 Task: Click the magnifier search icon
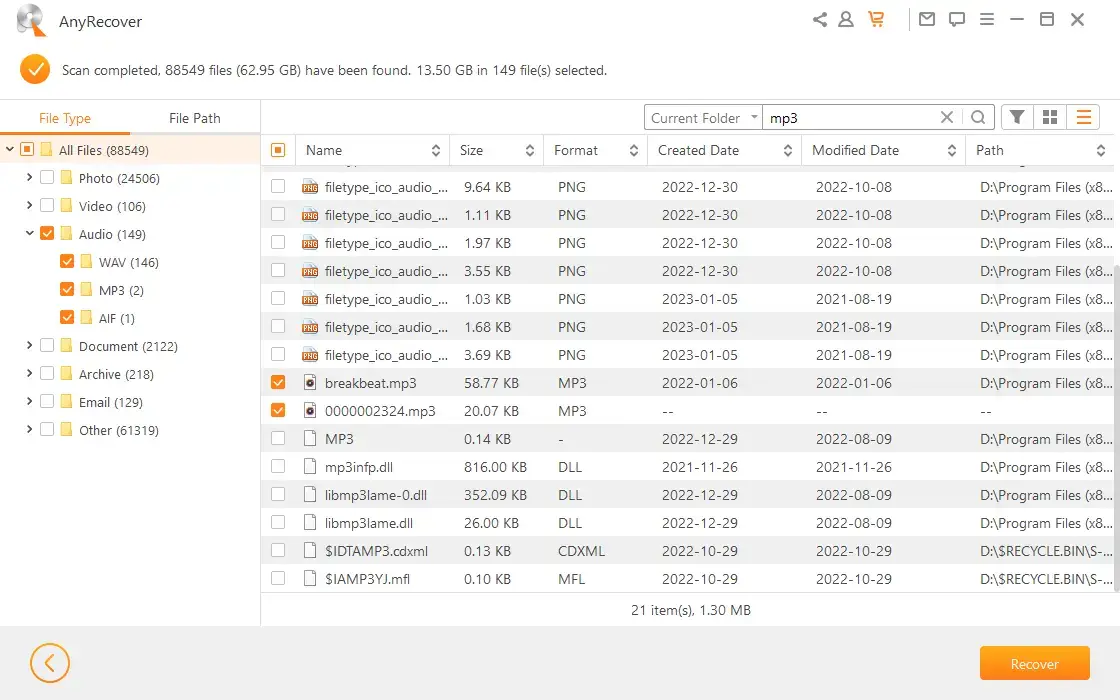978,117
